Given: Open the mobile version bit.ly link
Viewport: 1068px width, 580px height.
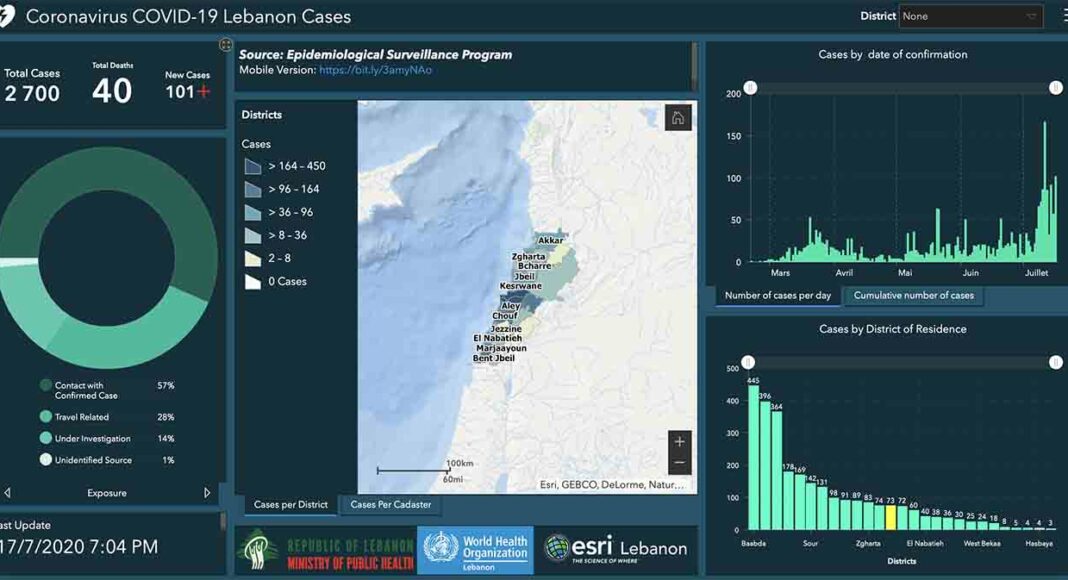Looking at the screenshot, I should tap(375, 71).
